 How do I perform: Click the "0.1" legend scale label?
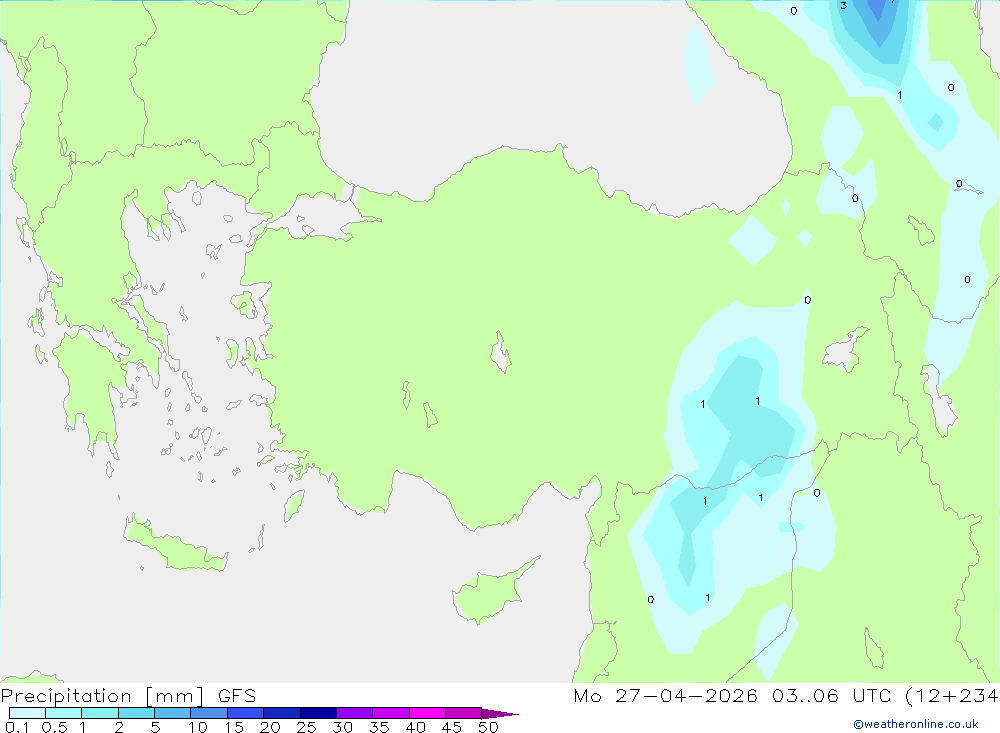pyautogui.click(x=17, y=727)
